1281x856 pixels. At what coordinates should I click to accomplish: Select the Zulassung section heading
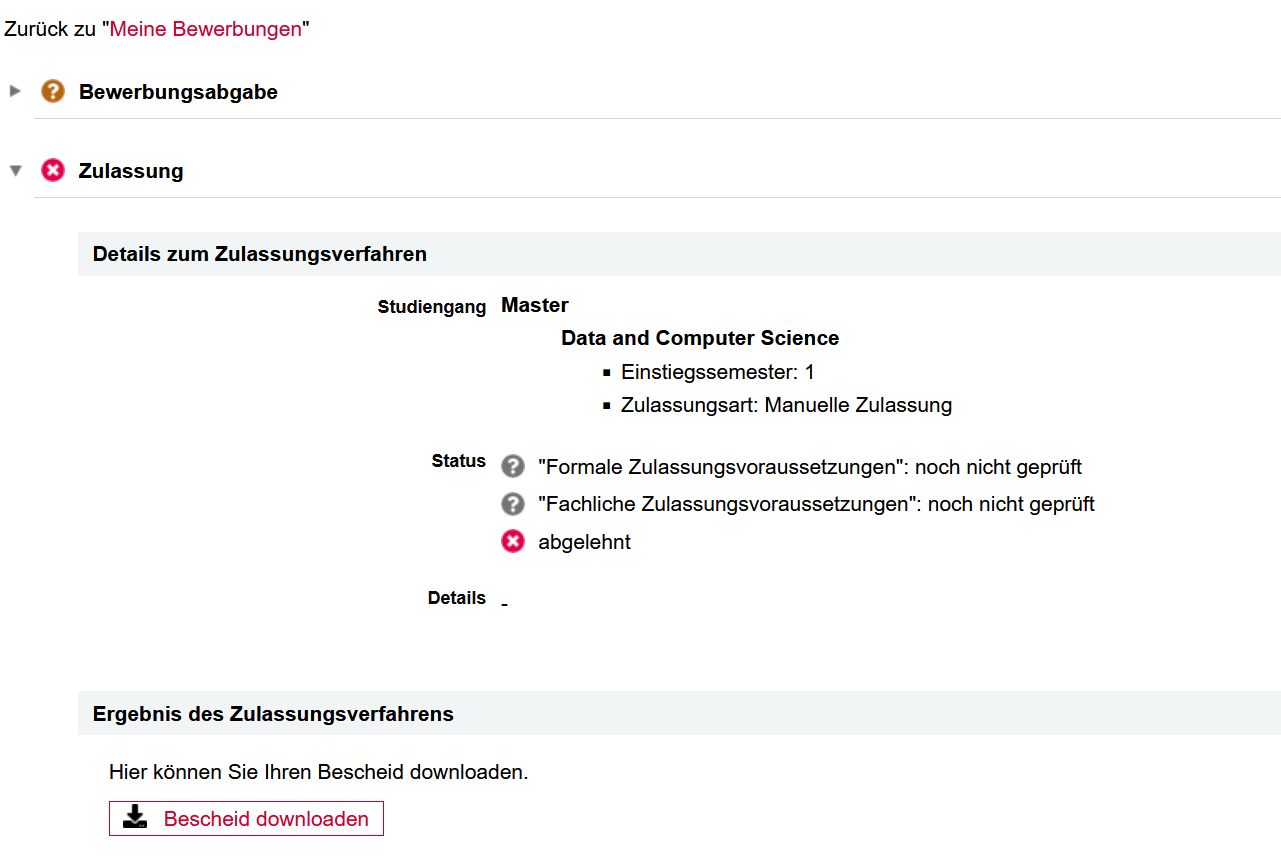click(x=131, y=171)
